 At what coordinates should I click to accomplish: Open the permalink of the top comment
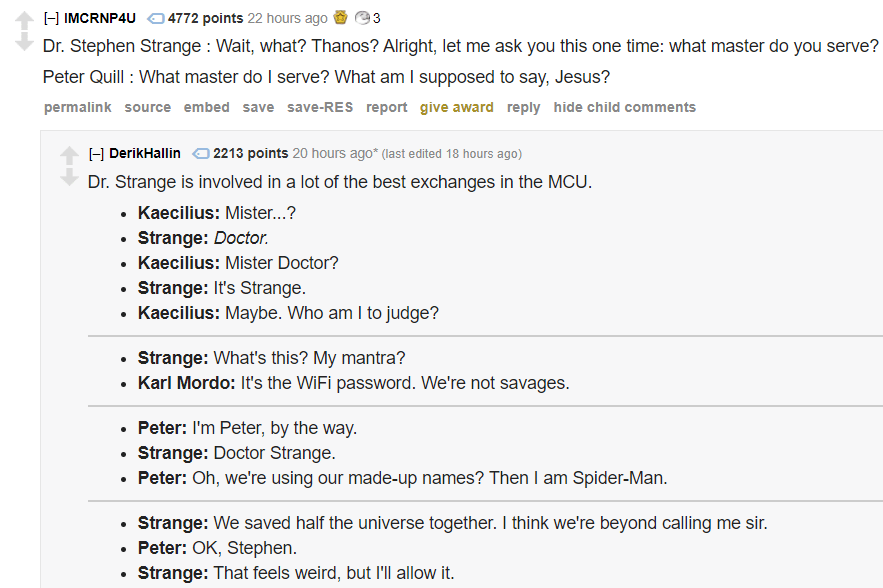pos(77,107)
